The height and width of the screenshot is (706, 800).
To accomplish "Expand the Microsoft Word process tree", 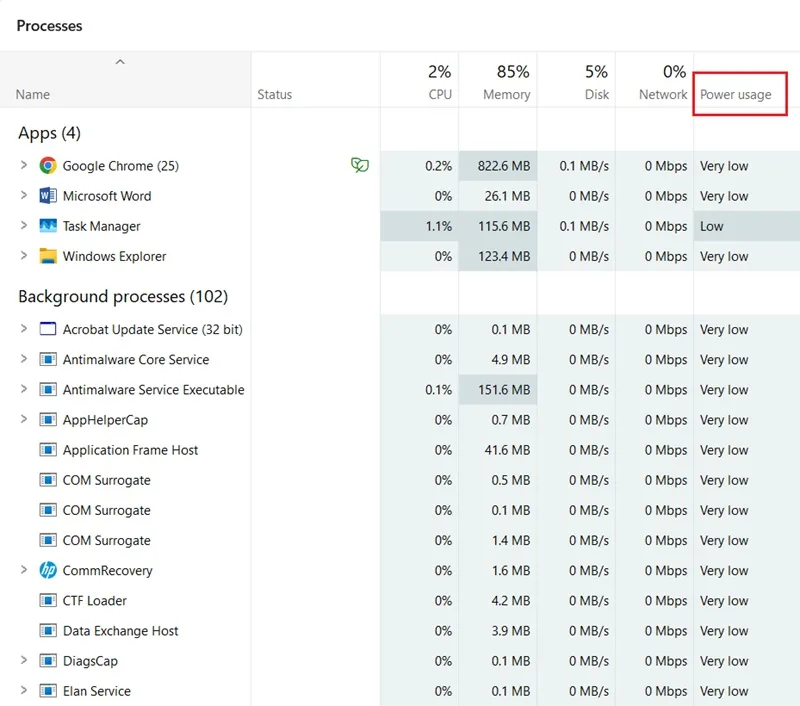I will 23,195.
